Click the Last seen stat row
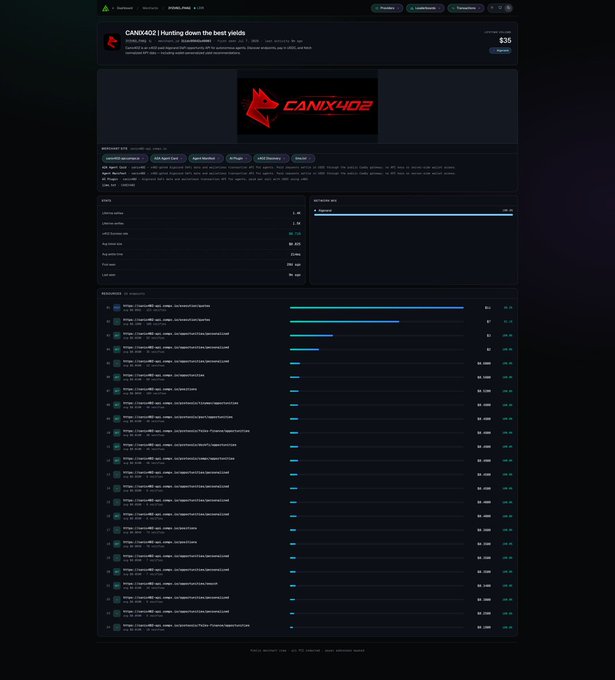The width and height of the screenshot is (615, 680). pos(201,275)
